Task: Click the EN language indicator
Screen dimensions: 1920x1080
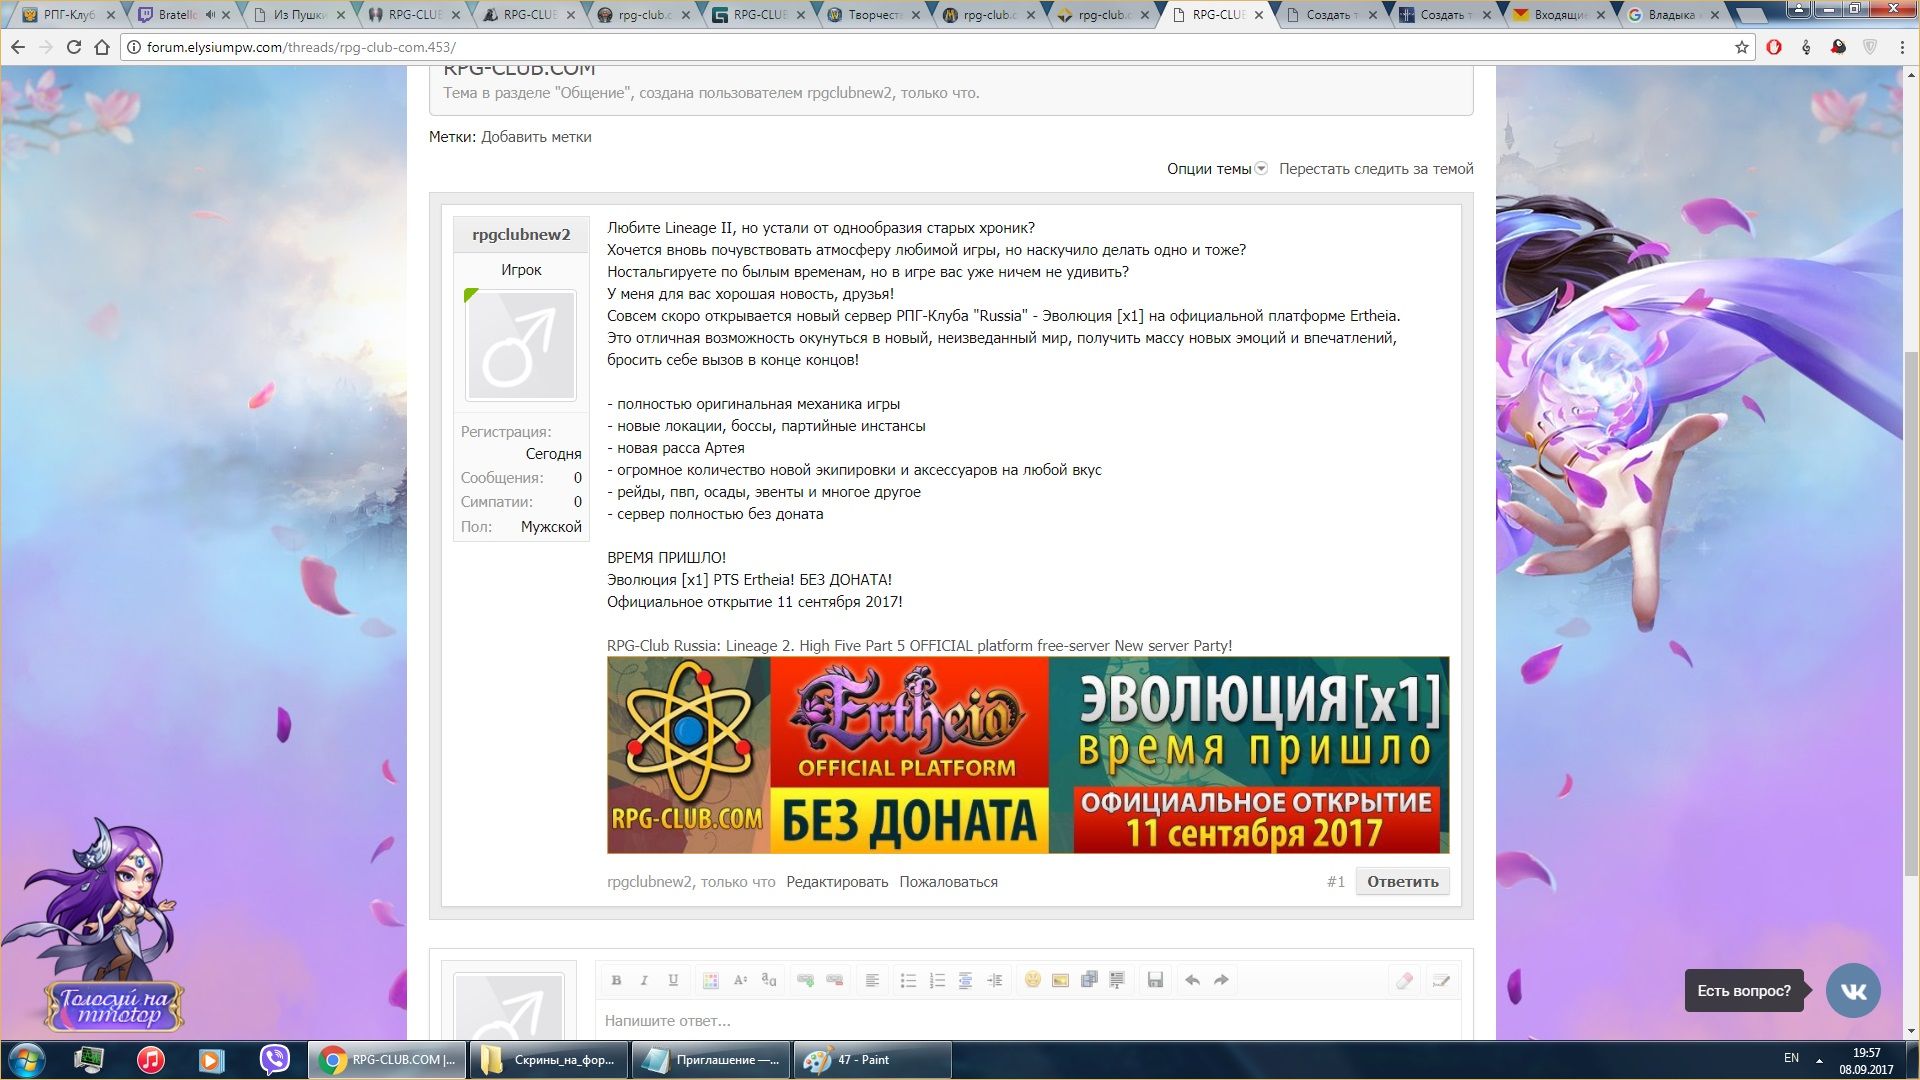Action: coord(1791,1058)
